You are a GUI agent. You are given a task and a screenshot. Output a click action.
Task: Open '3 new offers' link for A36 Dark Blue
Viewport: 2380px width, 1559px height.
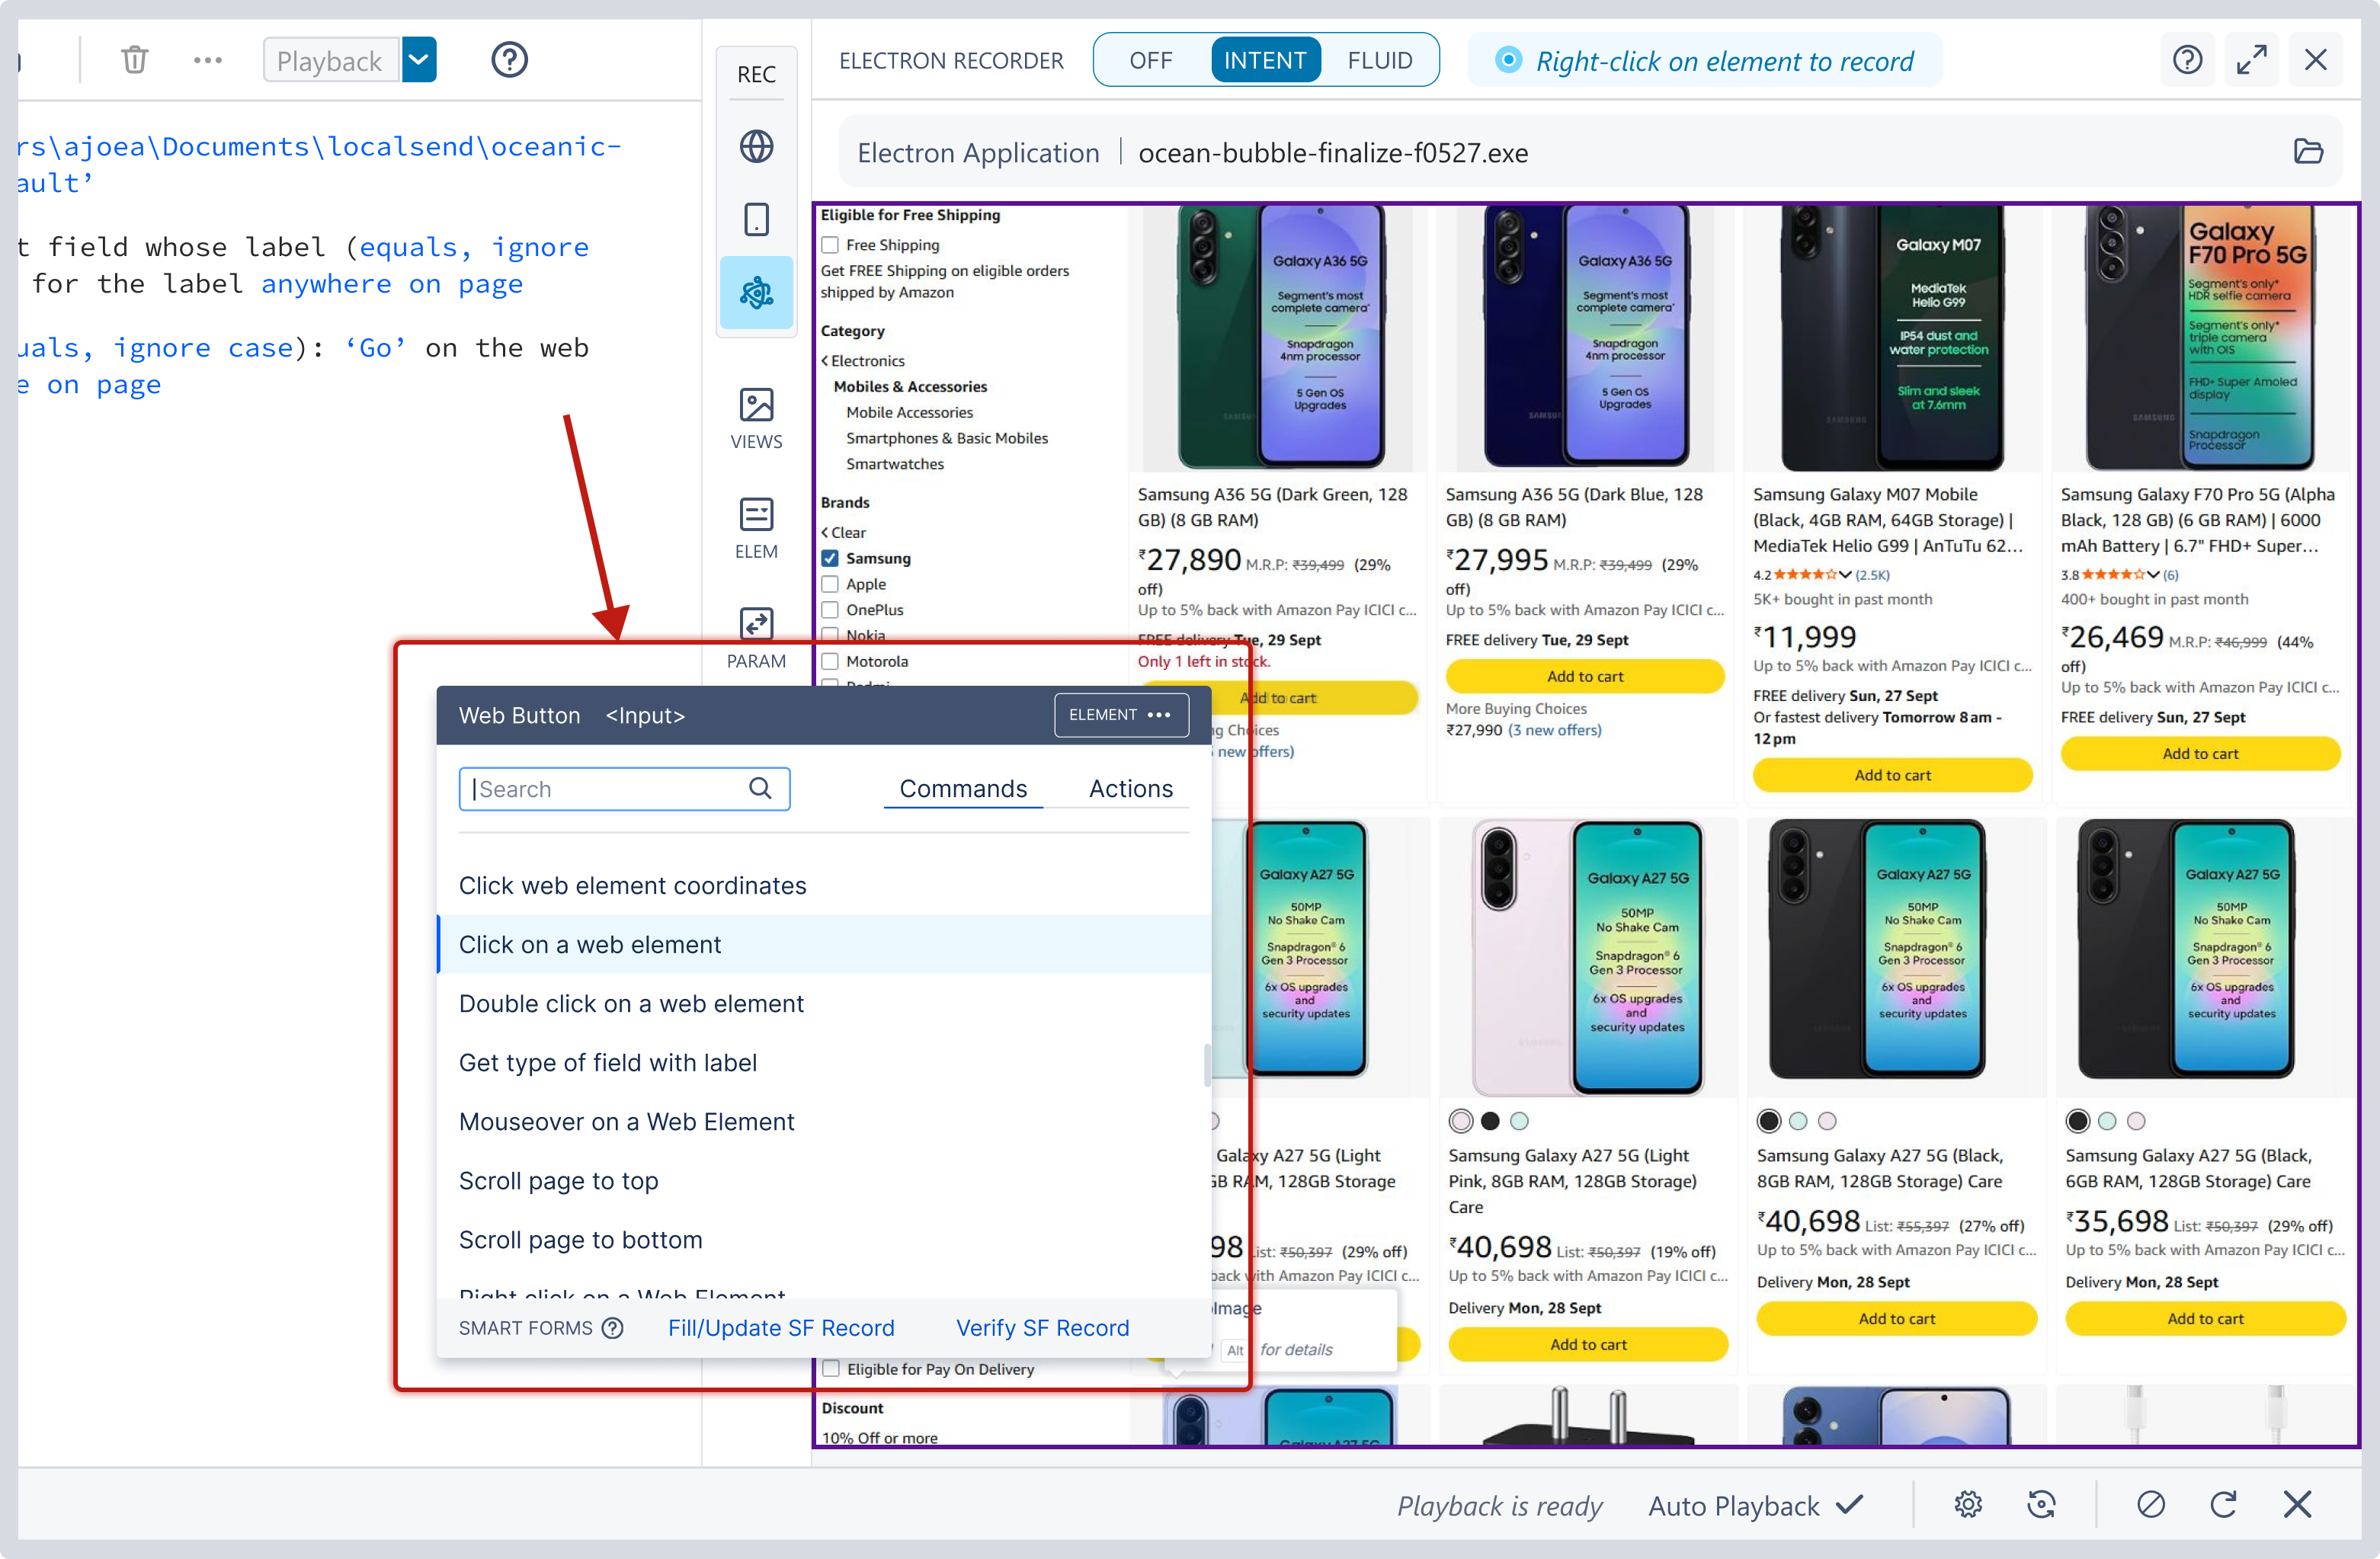pyautogui.click(x=1555, y=730)
